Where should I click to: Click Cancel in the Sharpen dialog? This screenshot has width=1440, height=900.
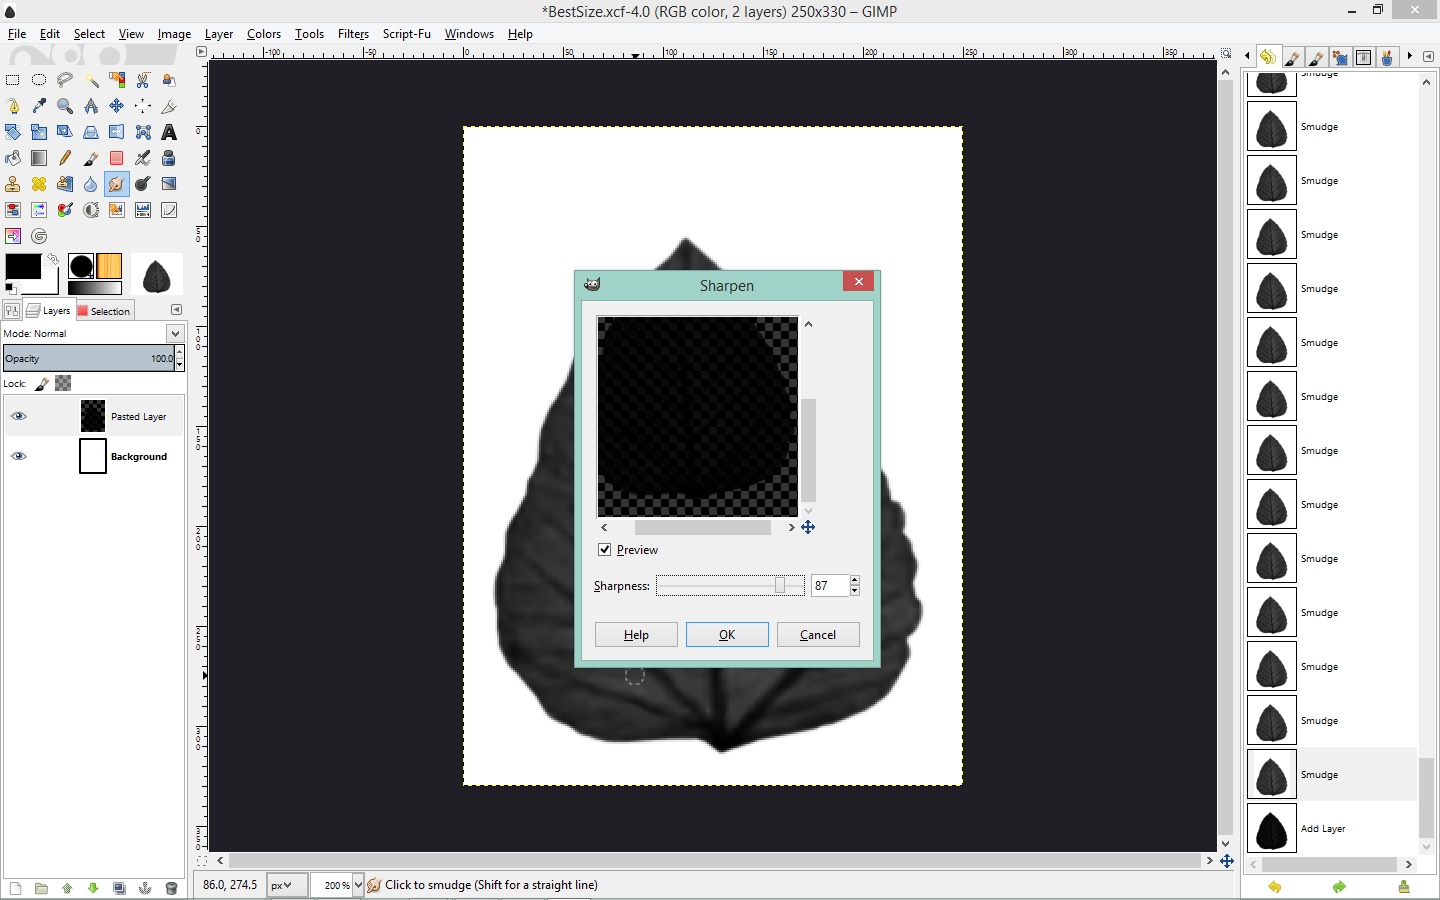pyautogui.click(x=818, y=635)
